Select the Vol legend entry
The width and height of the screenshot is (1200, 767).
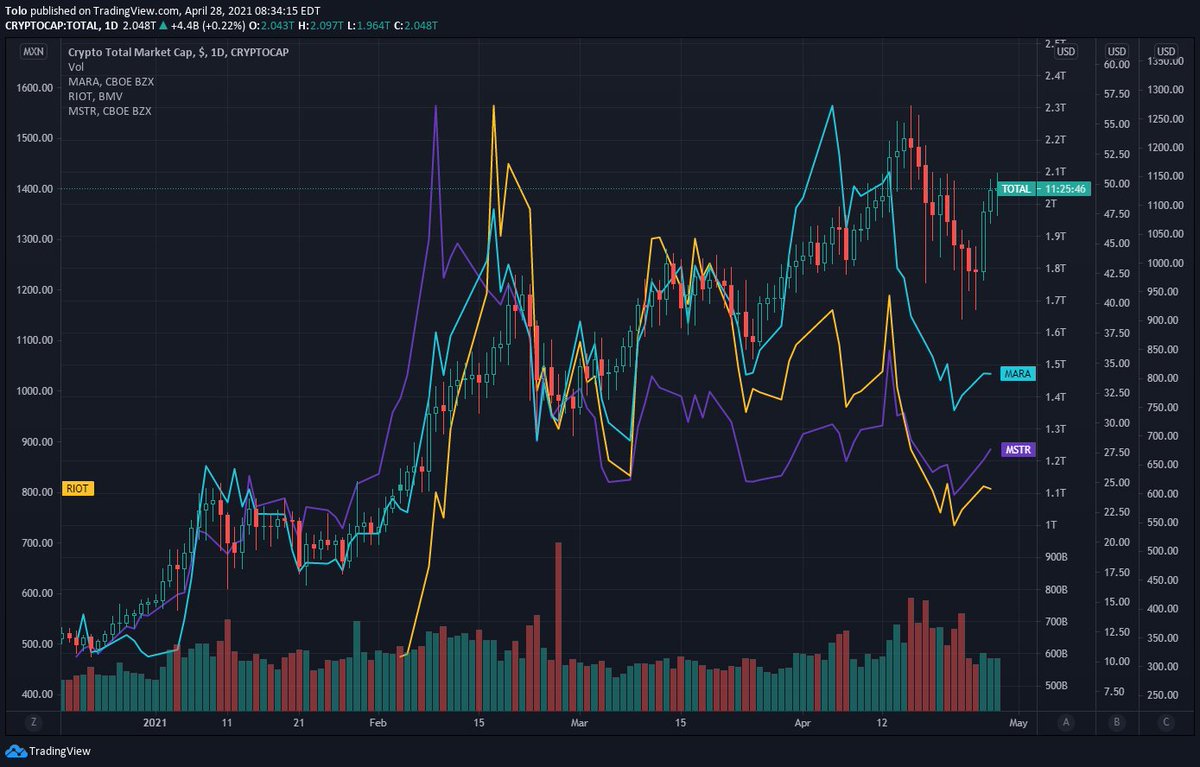[75, 67]
